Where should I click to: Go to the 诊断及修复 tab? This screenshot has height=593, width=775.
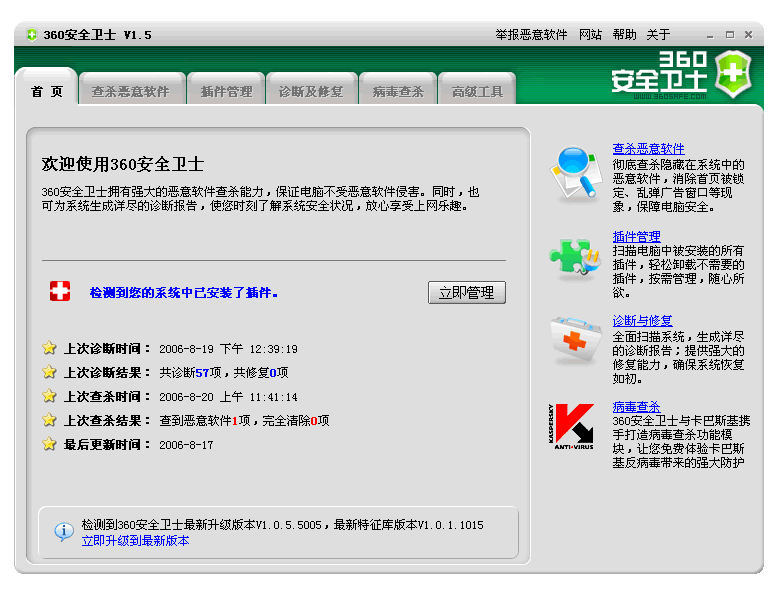click(311, 90)
